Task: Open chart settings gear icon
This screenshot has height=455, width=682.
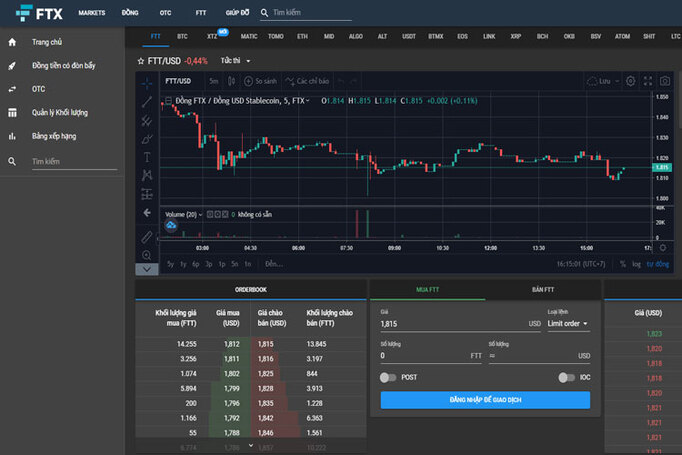Action: (x=630, y=81)
